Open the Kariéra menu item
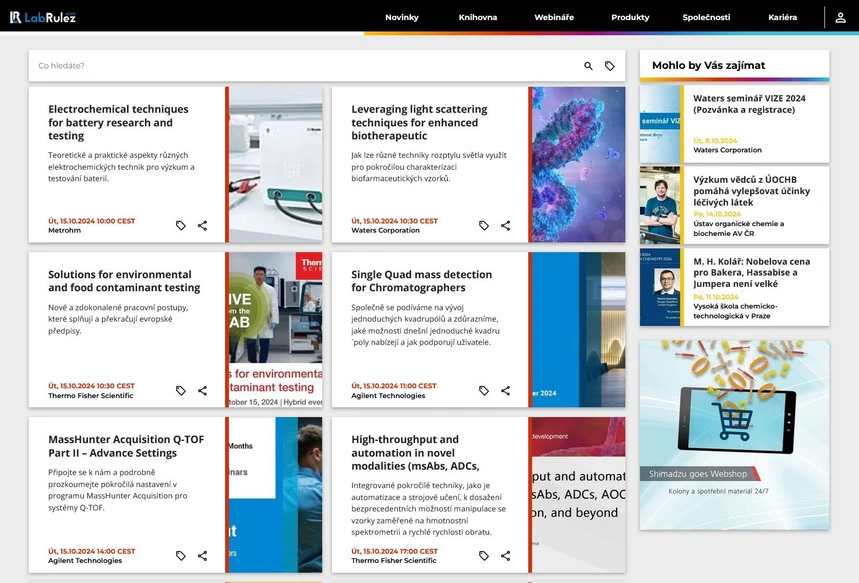This screenshot has width=859, height=583. [x=782, y=17]
